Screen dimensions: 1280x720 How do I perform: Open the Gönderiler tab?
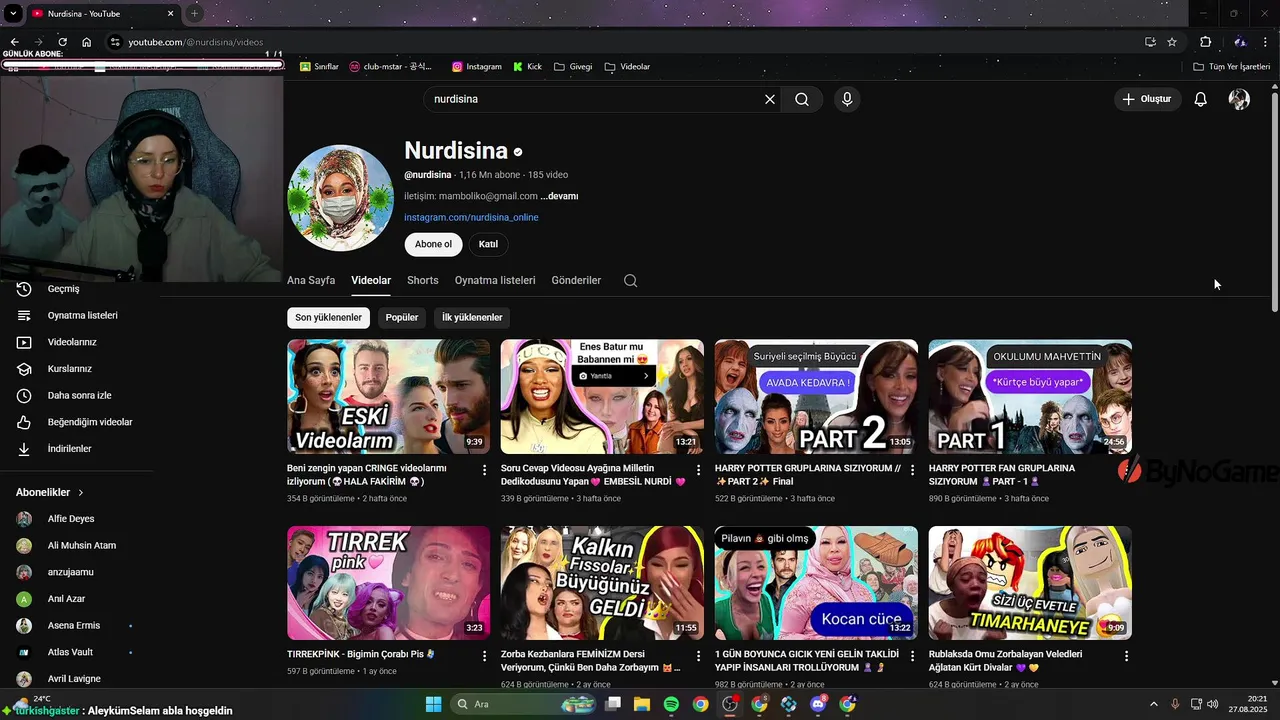576,281
